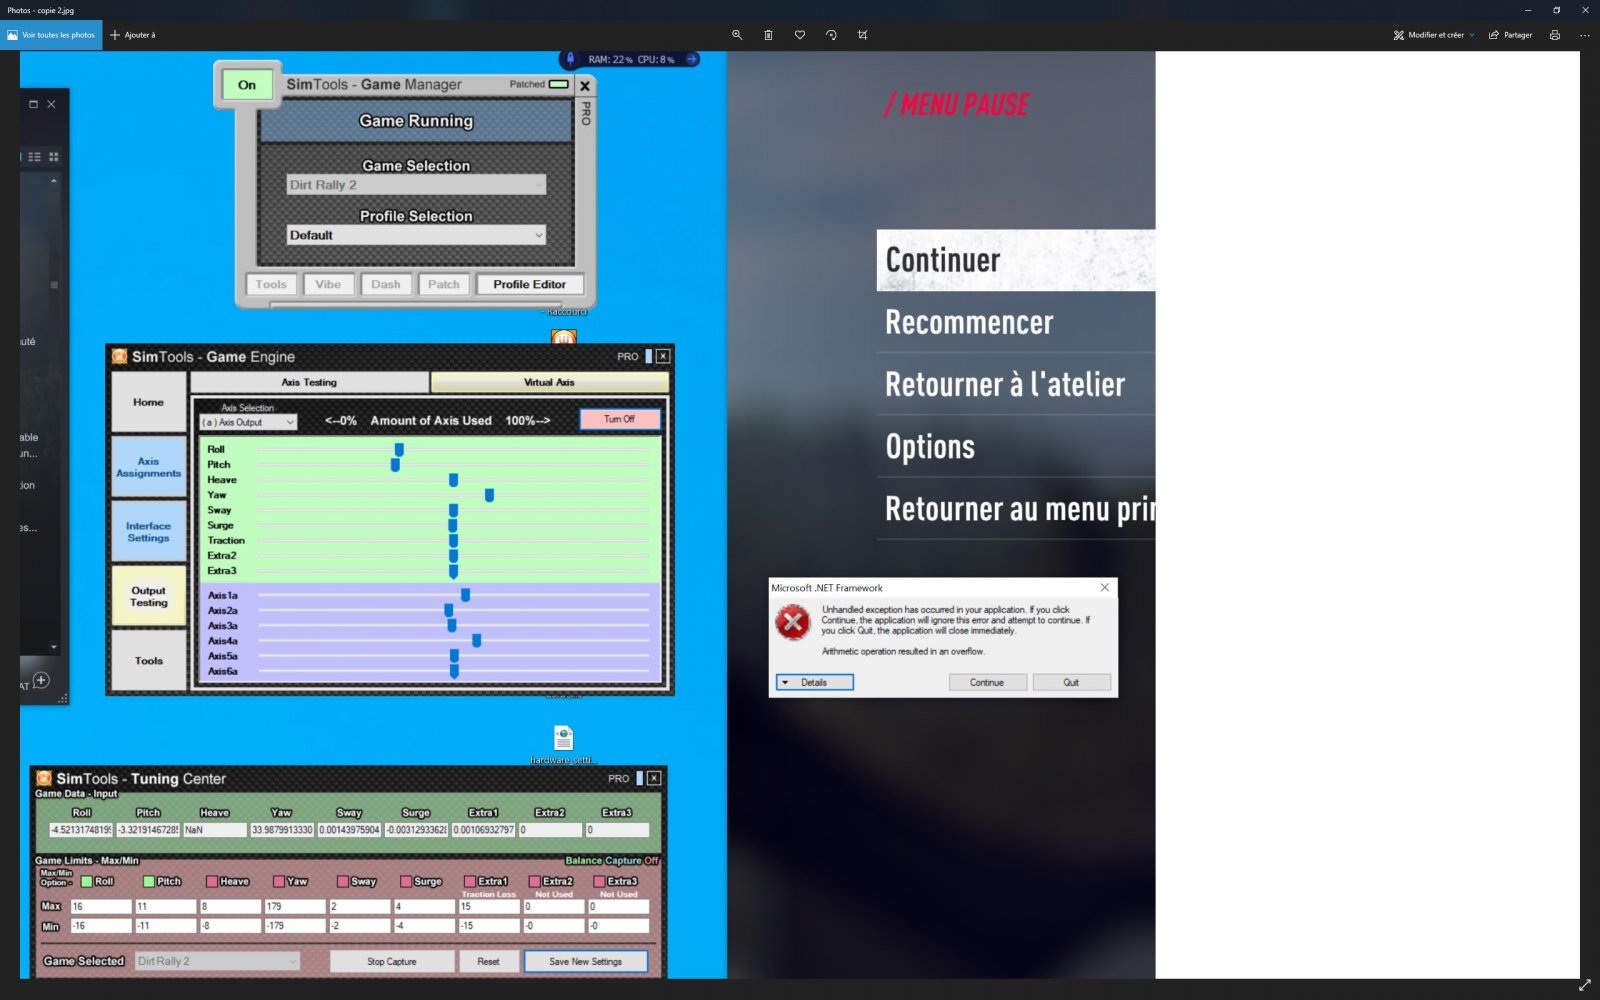Toggle the Surge Max/Min option checkbox

click(406, 881)
